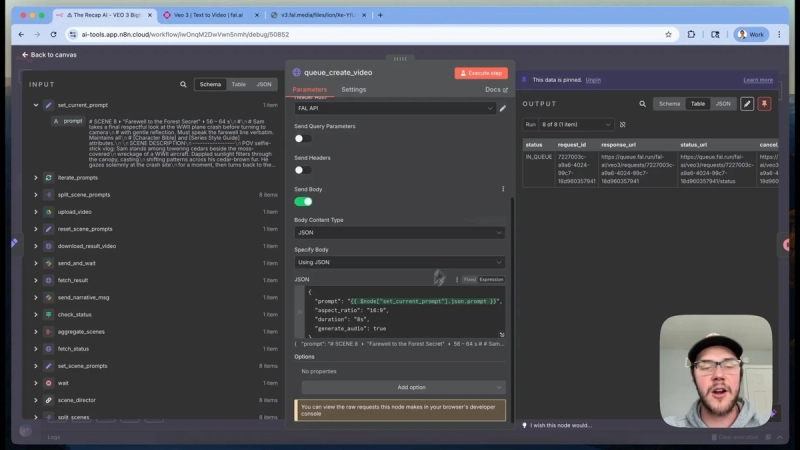Open the Add option dropdown
Screen dimensions: 800x450
pos(403,387)
